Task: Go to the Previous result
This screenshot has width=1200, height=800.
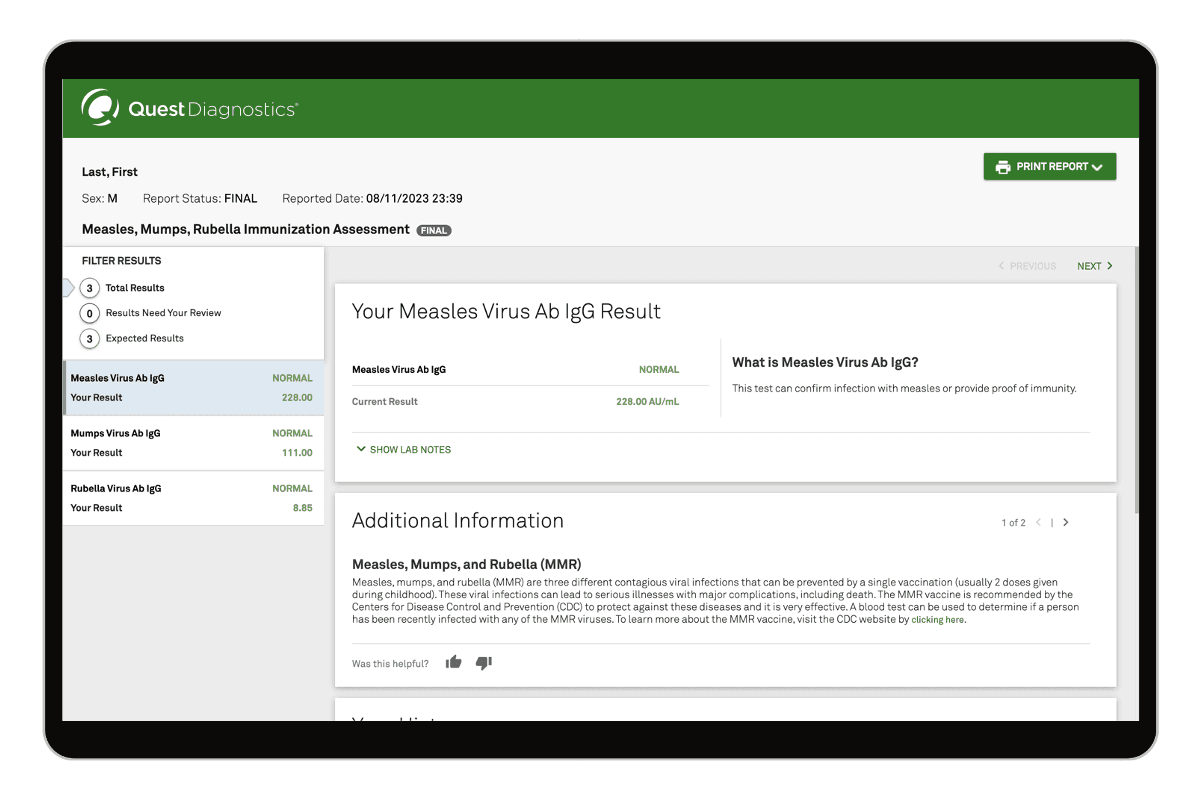Action: (1027, 266)
